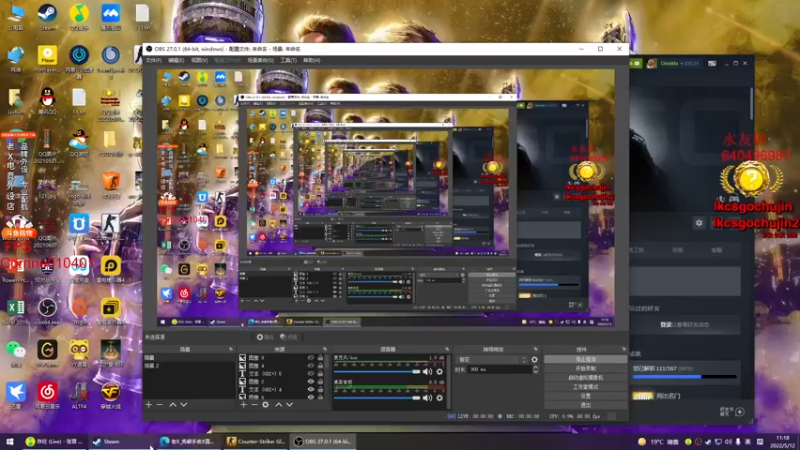Toggle lock for 文本 (GDI+) 5 source

coord(320,373)
